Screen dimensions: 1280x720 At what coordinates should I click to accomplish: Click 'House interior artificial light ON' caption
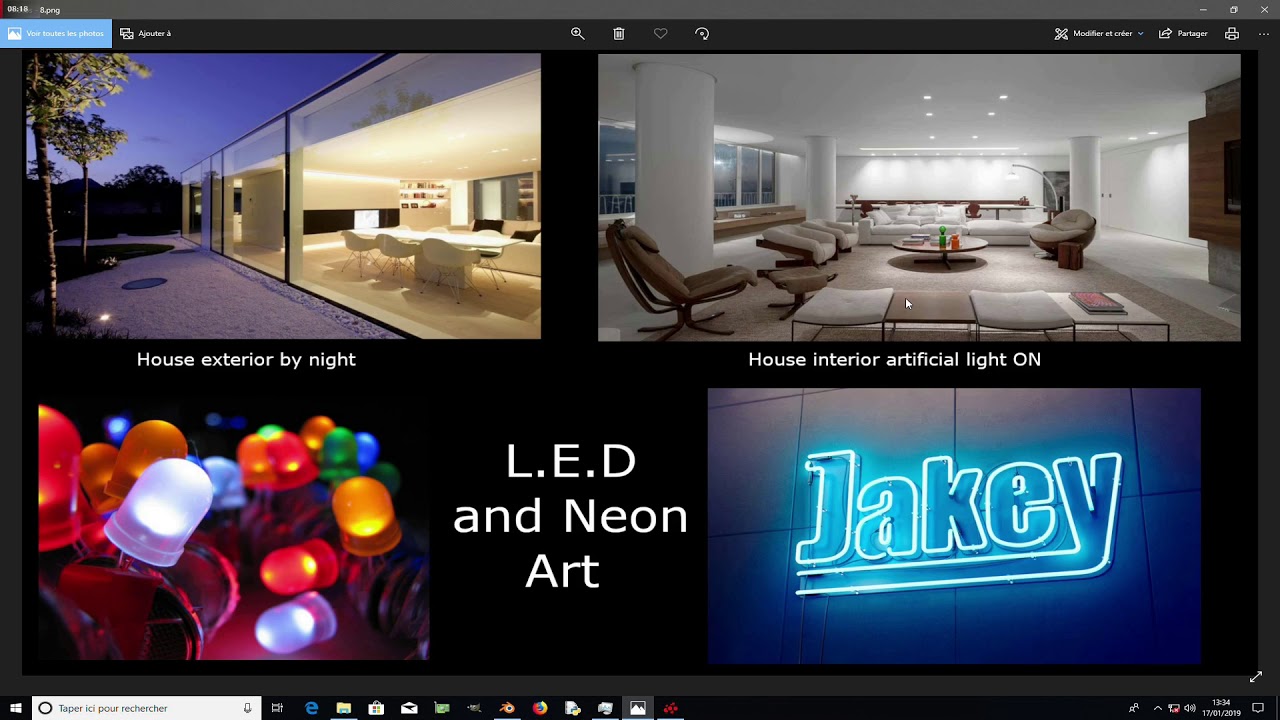[894, 360]
